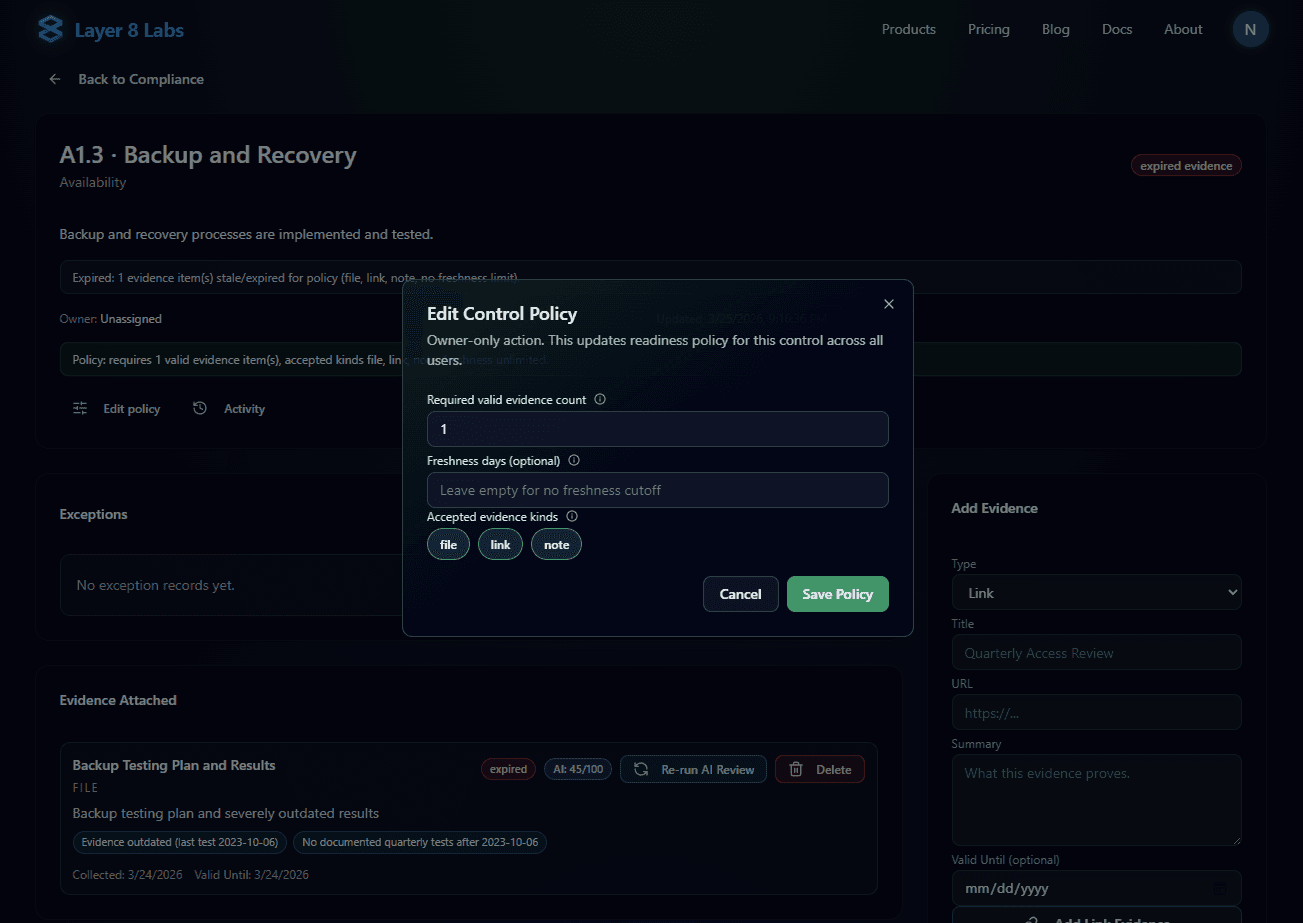Focus the Freshness days input field

pyautogui.click(x=657, y=490)
